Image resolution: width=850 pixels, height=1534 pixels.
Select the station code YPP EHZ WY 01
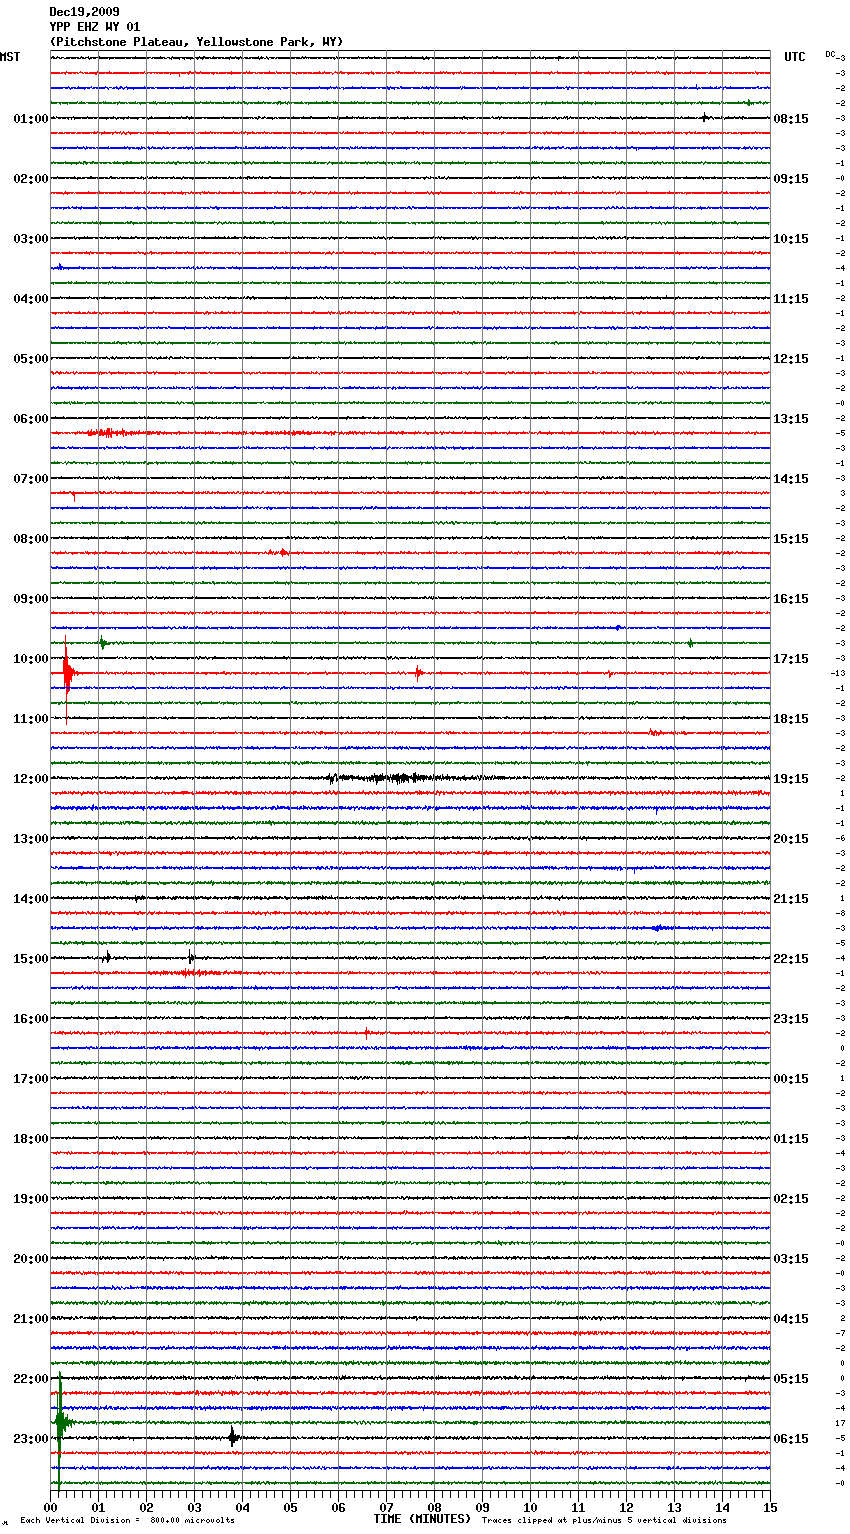95,27
